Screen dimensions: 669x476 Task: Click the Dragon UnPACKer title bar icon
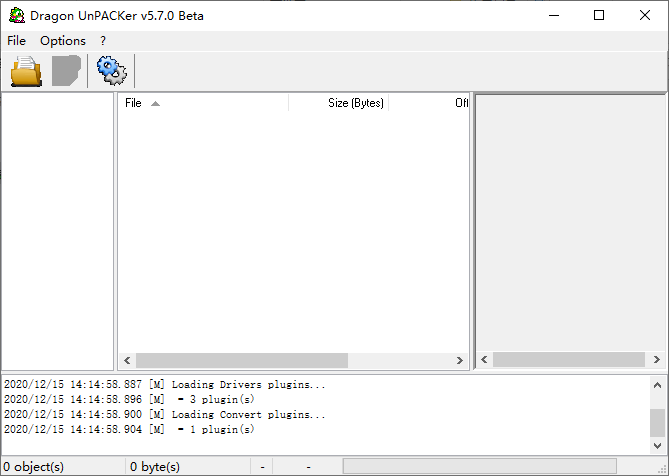[x=17, y=16]
